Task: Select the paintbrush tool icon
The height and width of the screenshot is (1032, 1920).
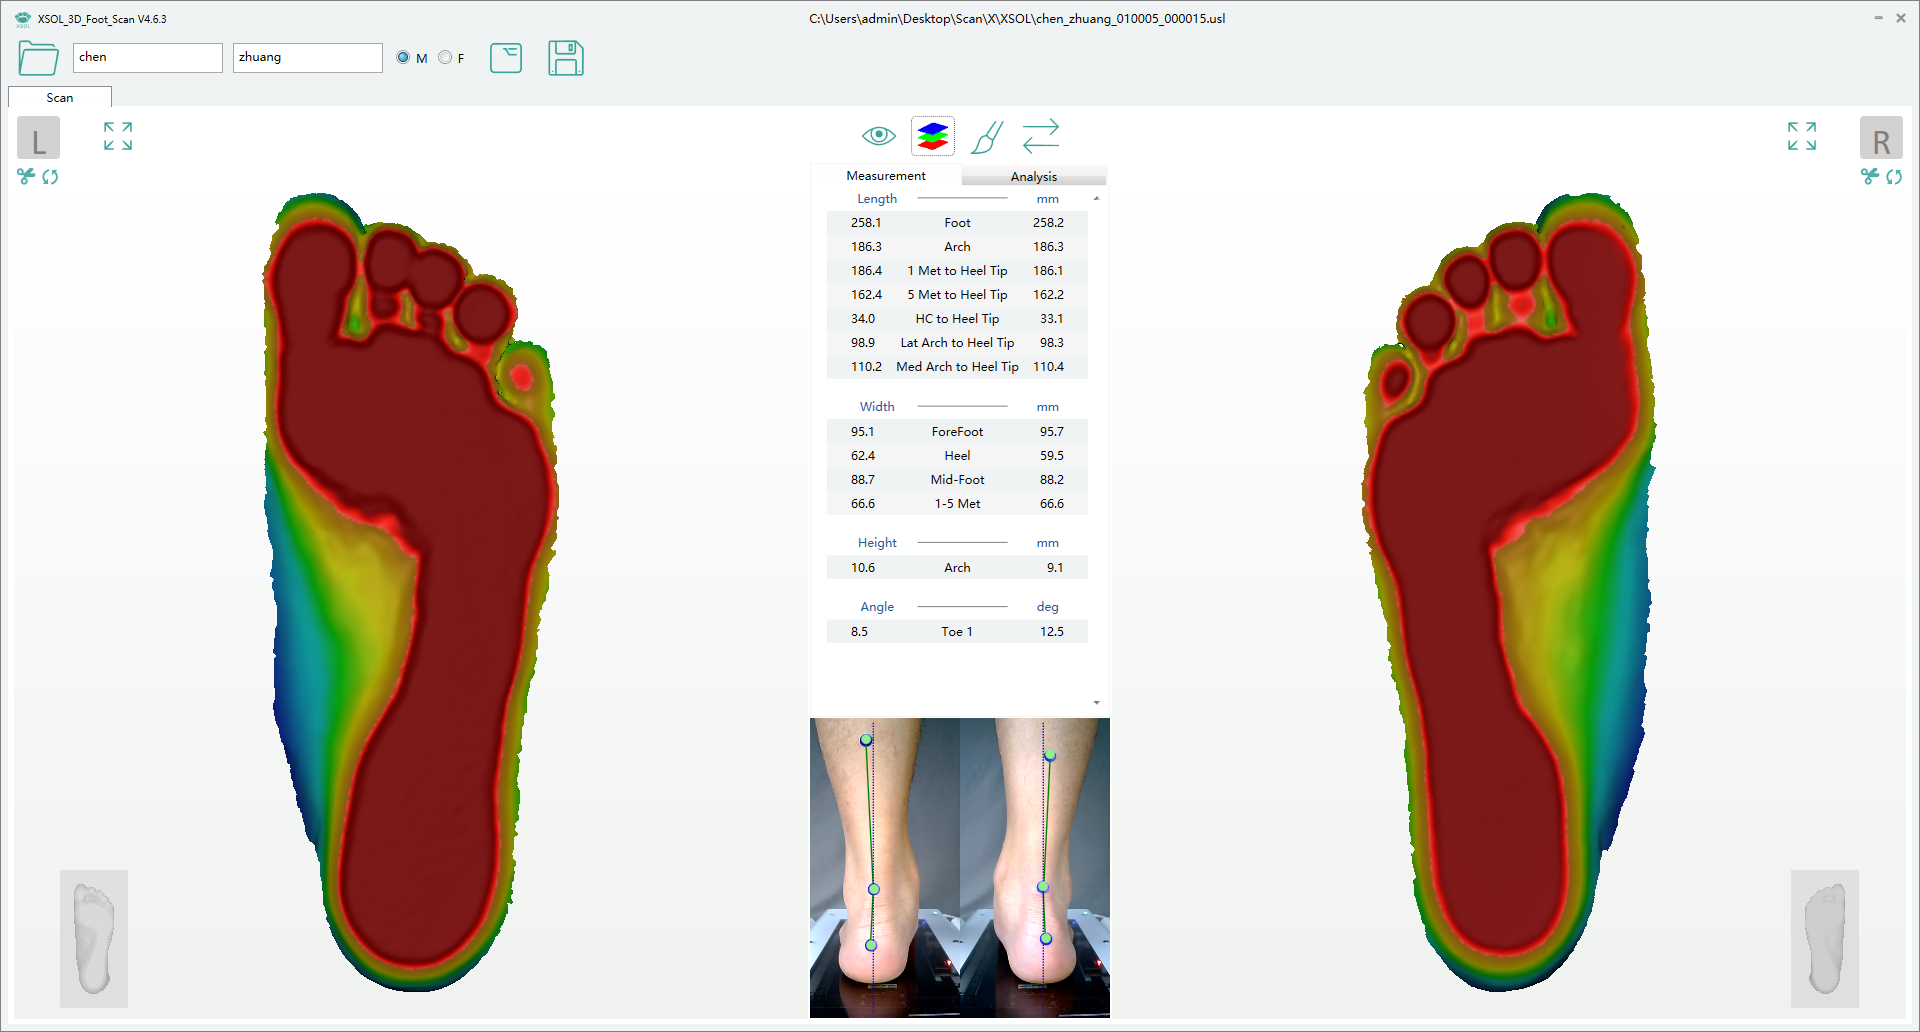Action: 986,137
